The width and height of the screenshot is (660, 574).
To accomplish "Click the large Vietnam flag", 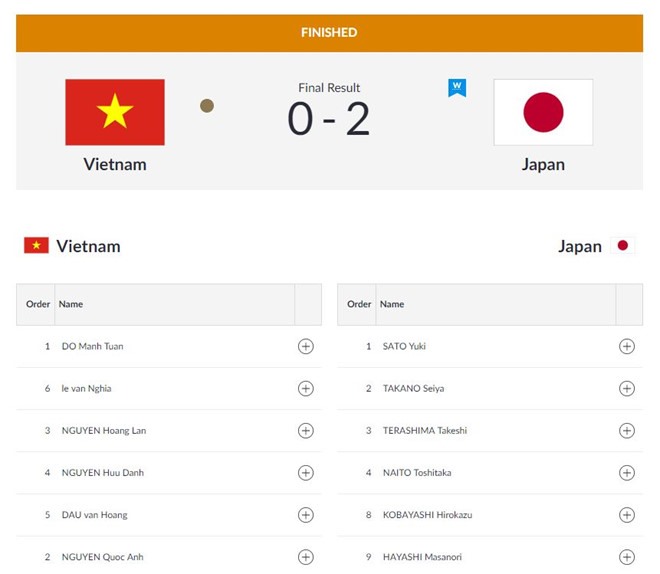I will pyautogui.click(x=115, y=112).
